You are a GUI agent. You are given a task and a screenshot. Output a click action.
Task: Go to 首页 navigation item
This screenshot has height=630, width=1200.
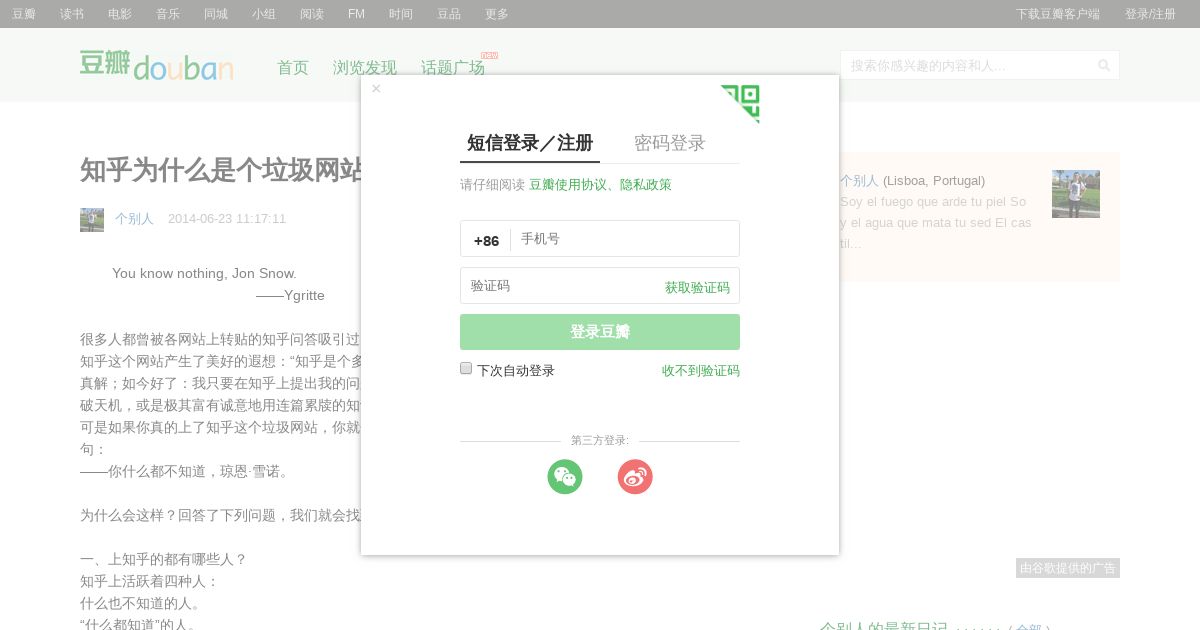point(293,68)
